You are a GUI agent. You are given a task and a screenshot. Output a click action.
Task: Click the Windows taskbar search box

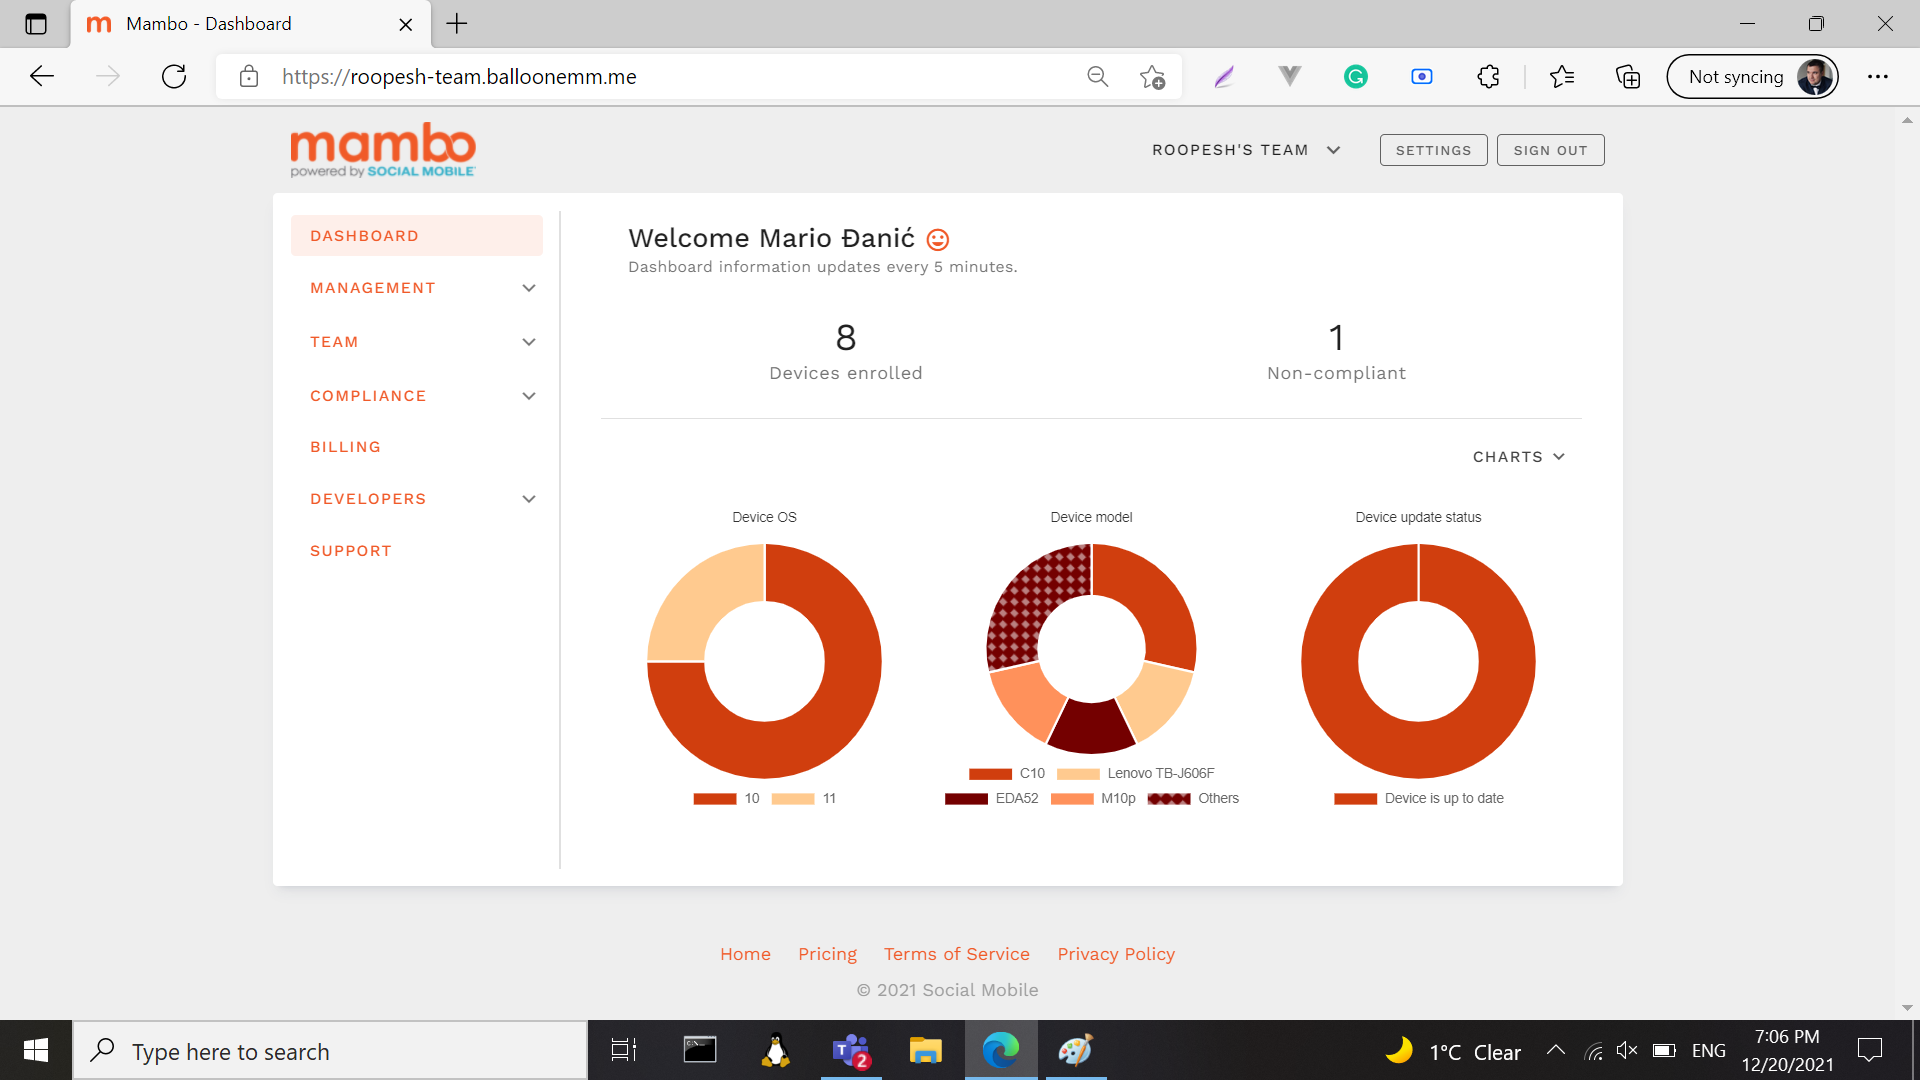tap(330, 1051)
